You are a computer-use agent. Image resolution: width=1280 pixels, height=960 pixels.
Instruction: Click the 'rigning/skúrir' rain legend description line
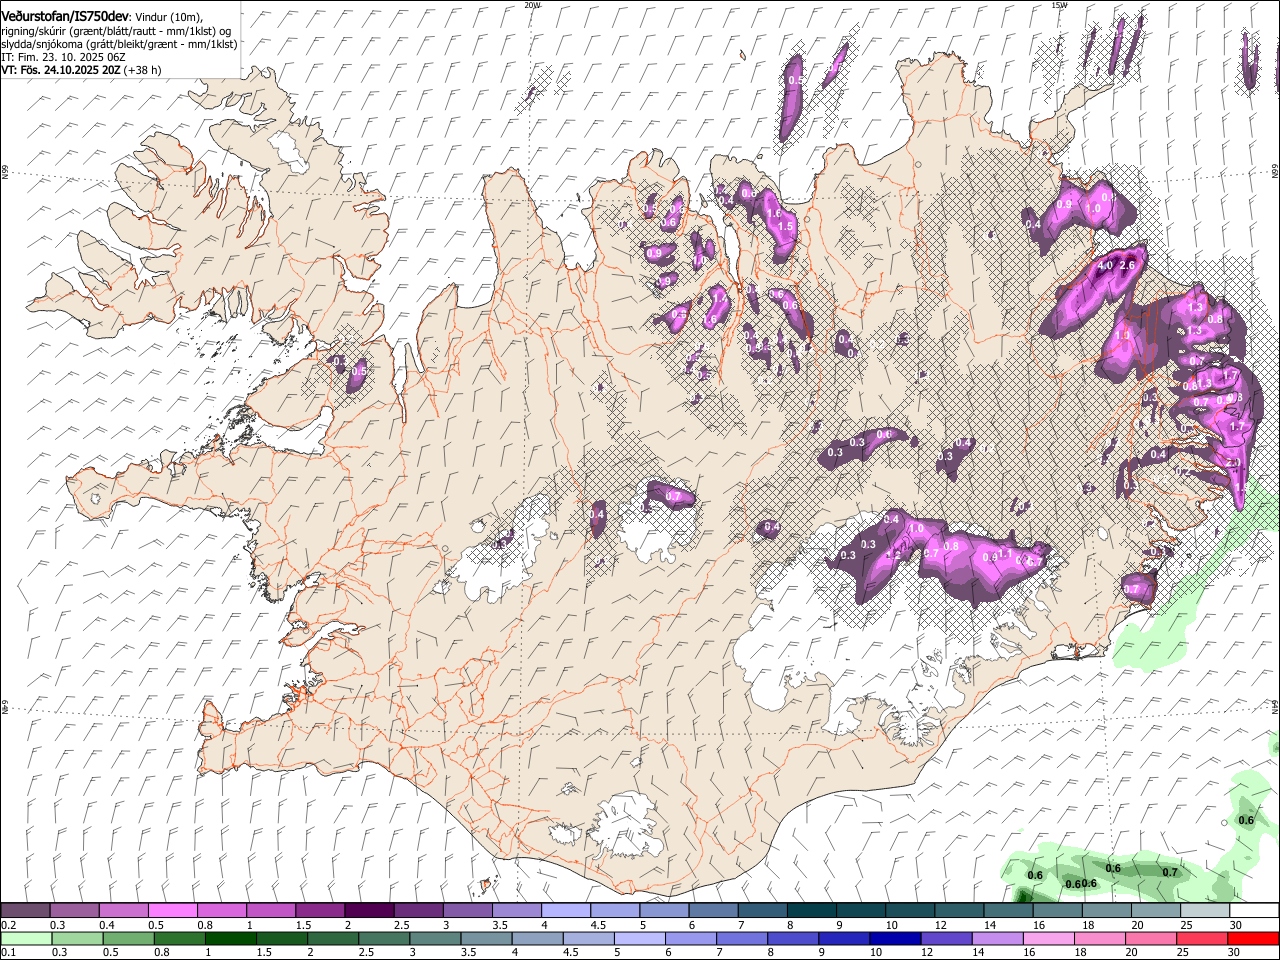117,31
